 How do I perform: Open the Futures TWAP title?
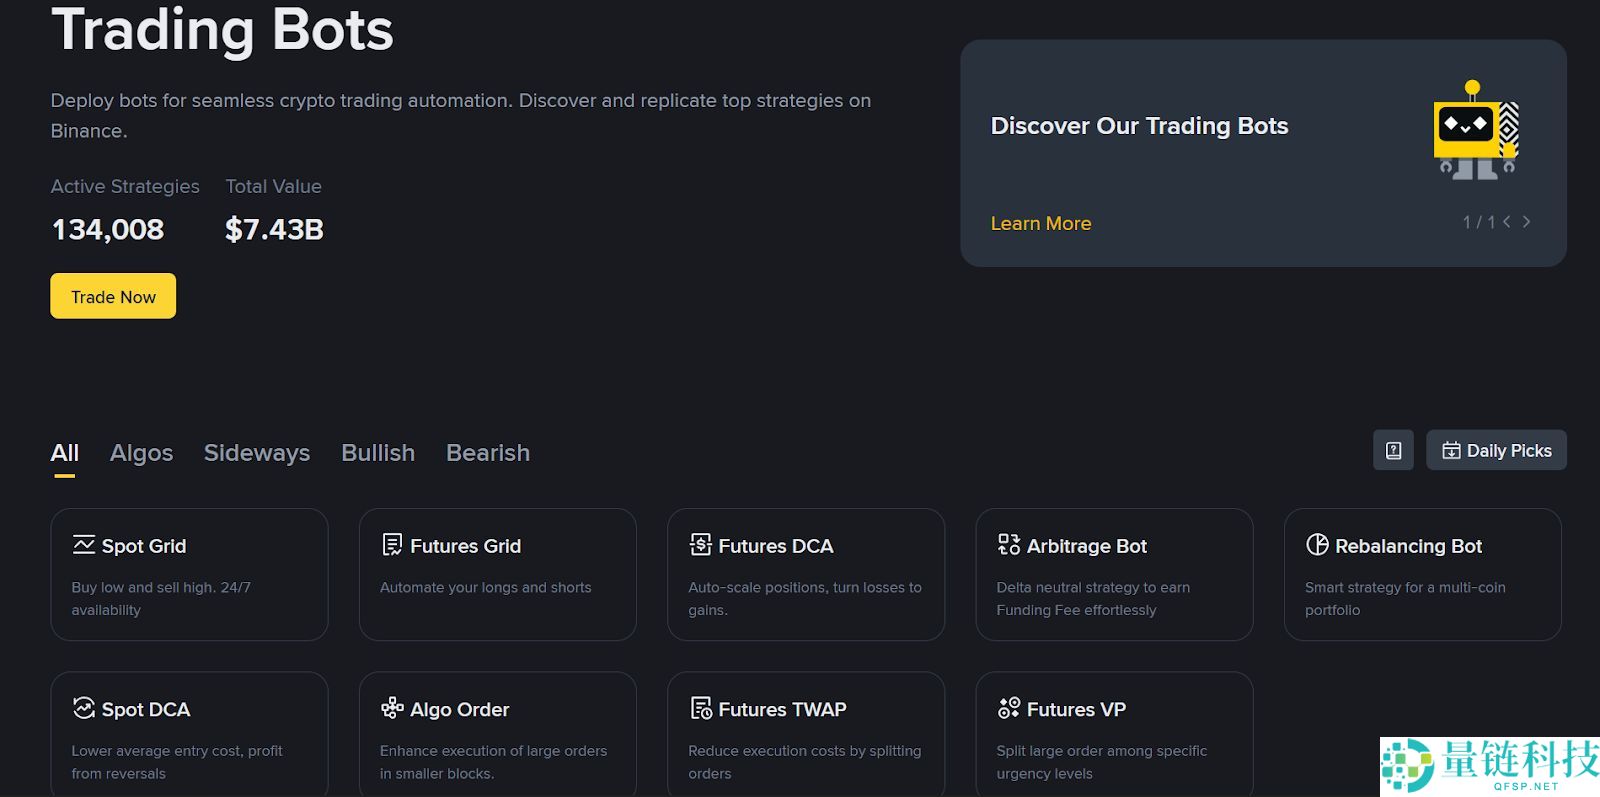pos(783,709)
